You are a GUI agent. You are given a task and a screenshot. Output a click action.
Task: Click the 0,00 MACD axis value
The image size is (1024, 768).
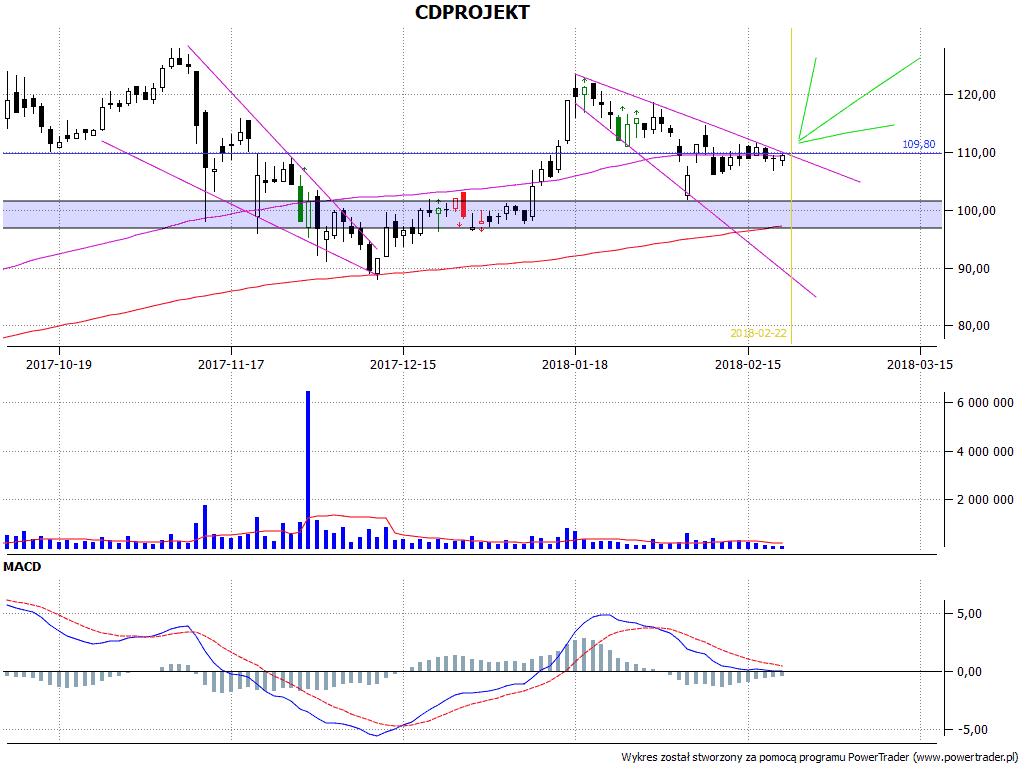(969, 672)
